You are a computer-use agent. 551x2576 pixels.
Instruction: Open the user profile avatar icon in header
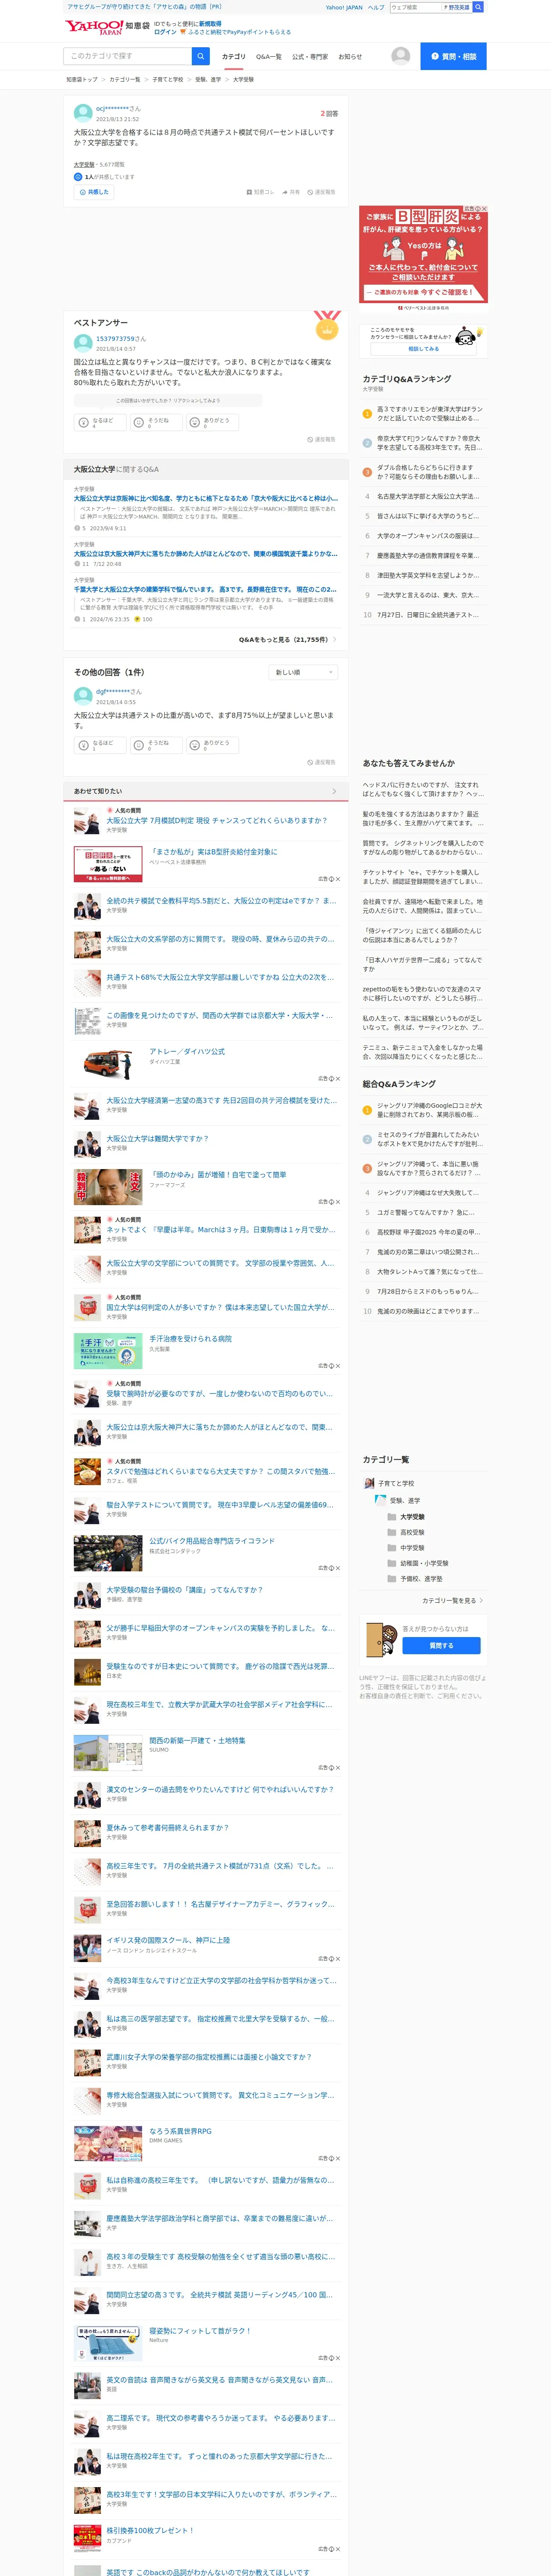point(401,56)
